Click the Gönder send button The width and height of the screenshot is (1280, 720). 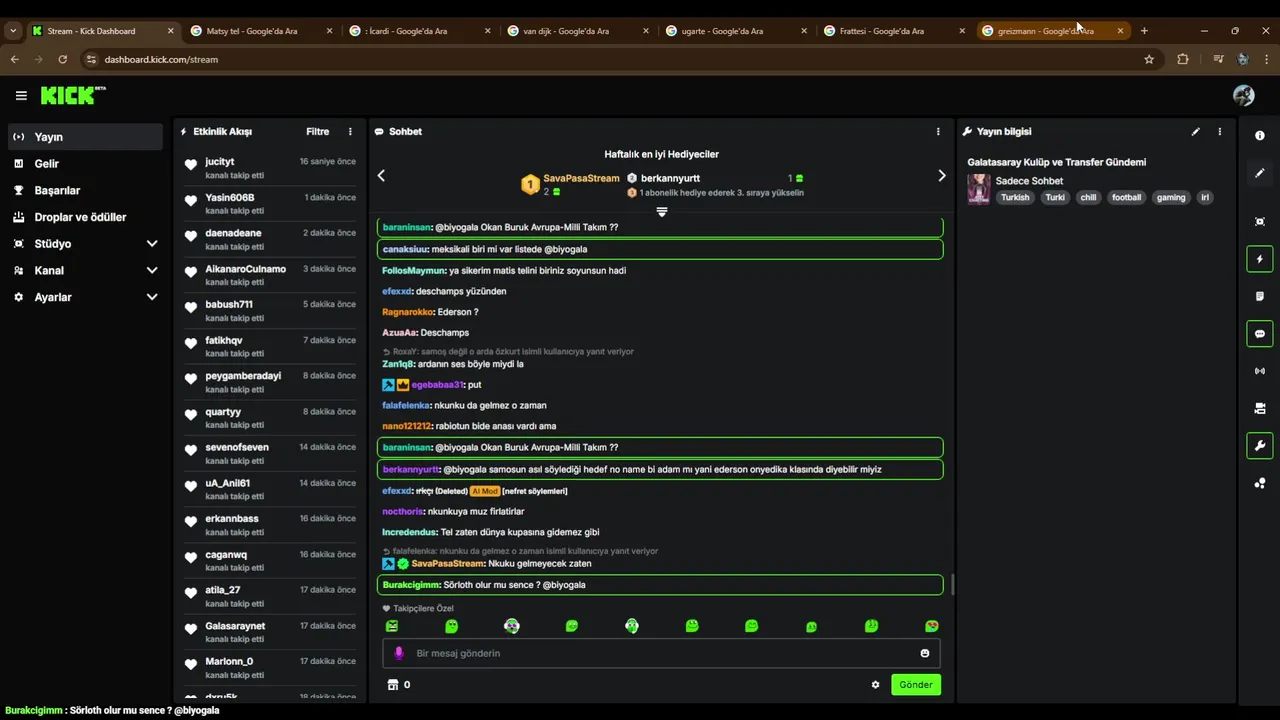coord(916,685)
